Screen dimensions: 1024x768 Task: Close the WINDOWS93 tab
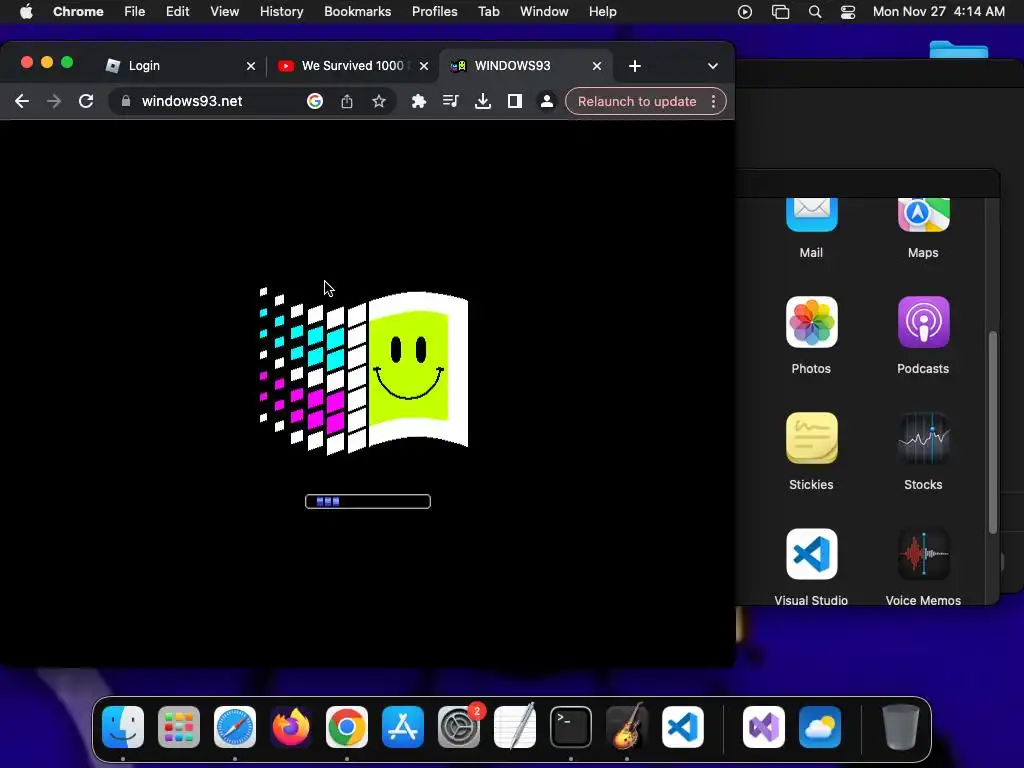597,66
